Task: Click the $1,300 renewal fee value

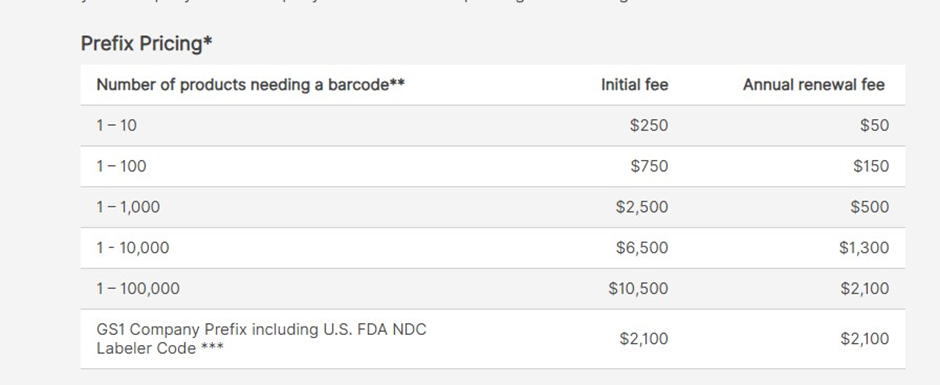Action: coord(864,248)
